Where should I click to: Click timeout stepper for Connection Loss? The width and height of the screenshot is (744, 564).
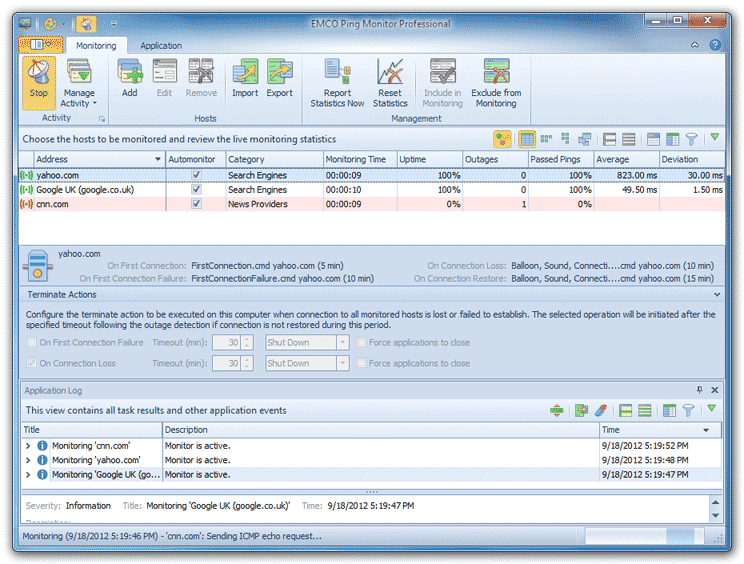coord(247,363)
